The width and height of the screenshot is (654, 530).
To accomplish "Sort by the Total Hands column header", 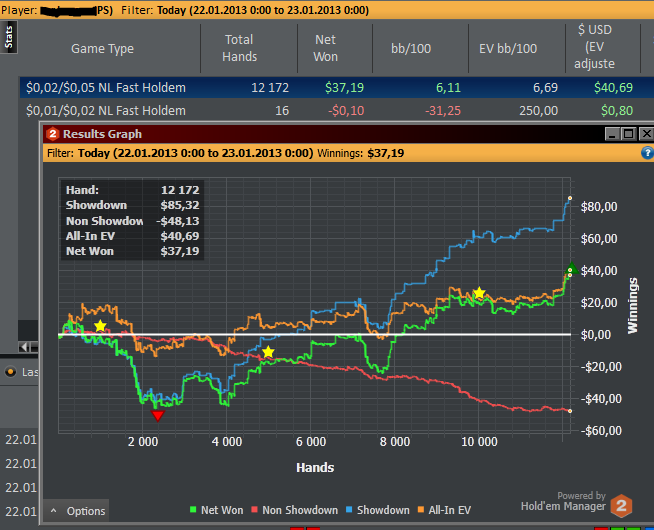I will click(240, 49).
